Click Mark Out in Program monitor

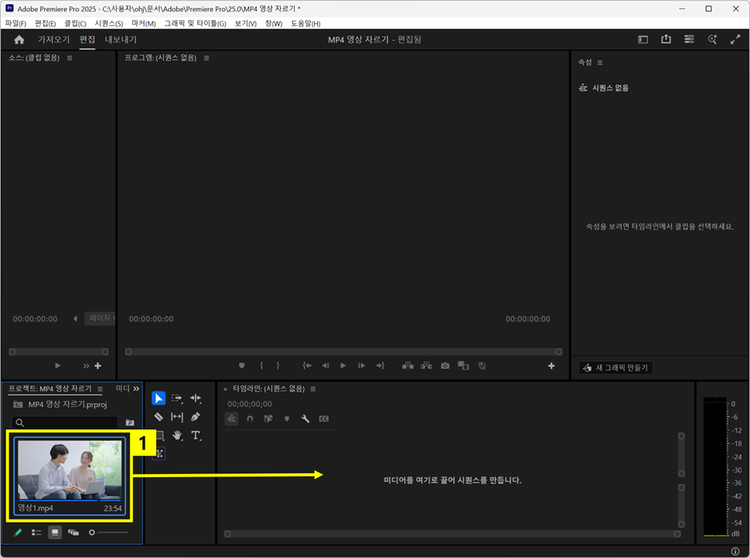tap(278, 366)
